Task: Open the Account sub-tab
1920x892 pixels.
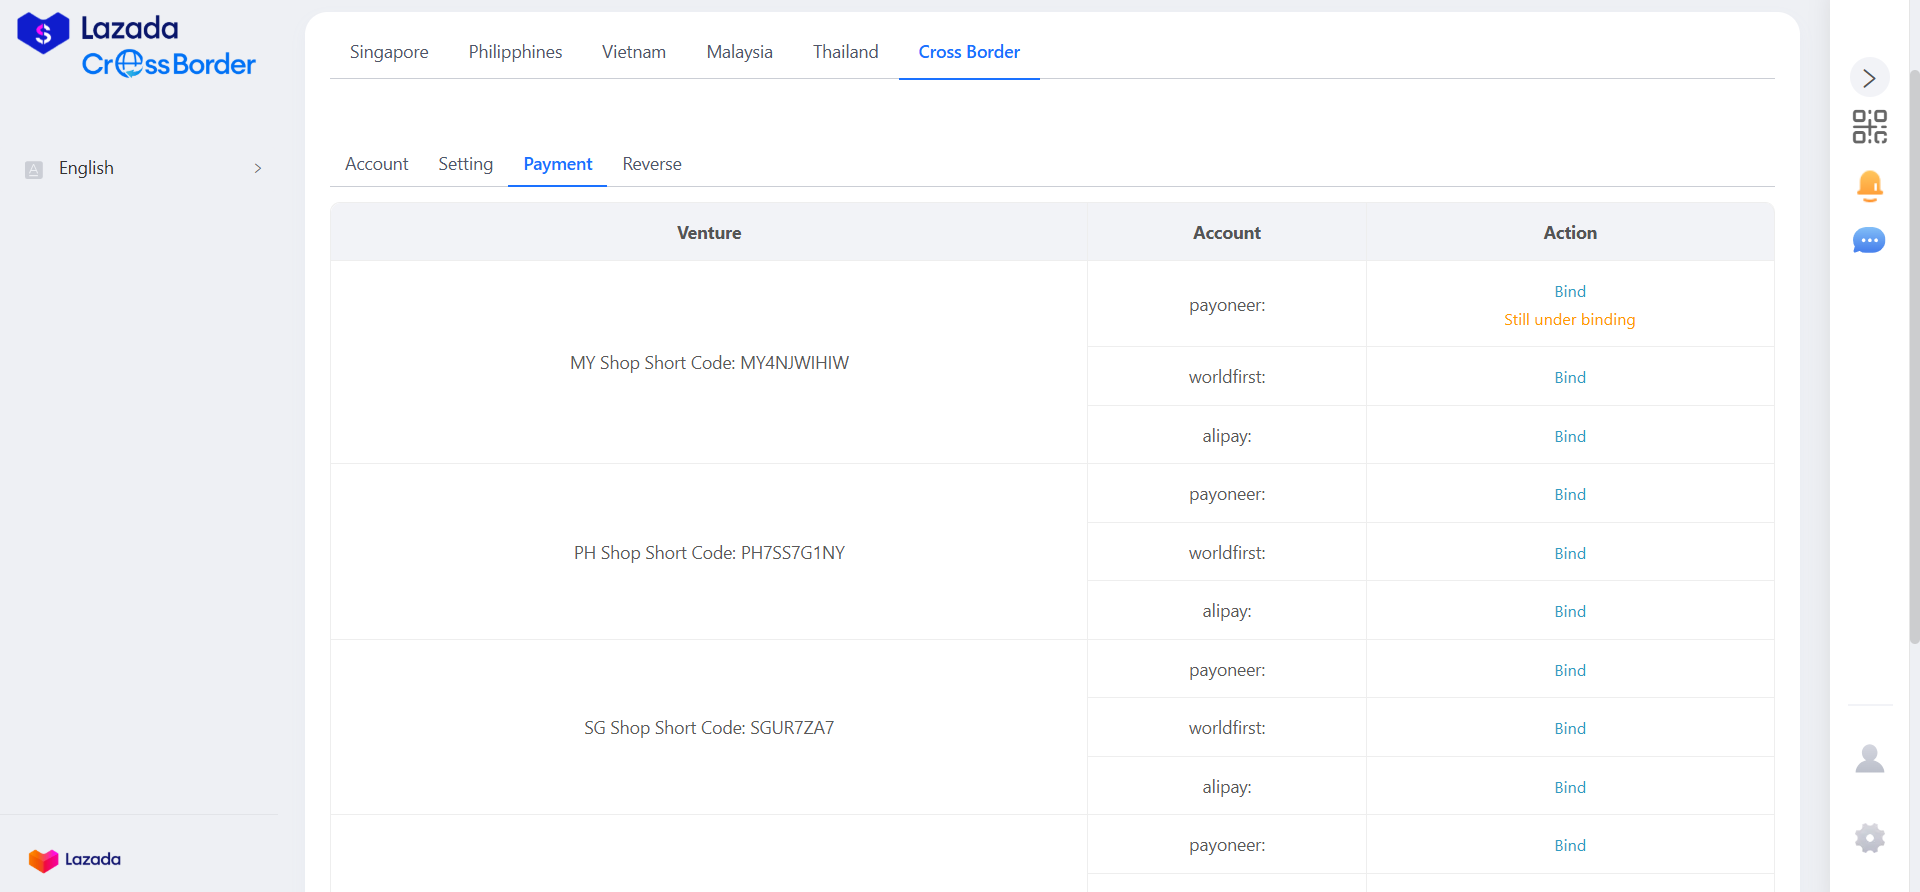Action: click(376, 164)
